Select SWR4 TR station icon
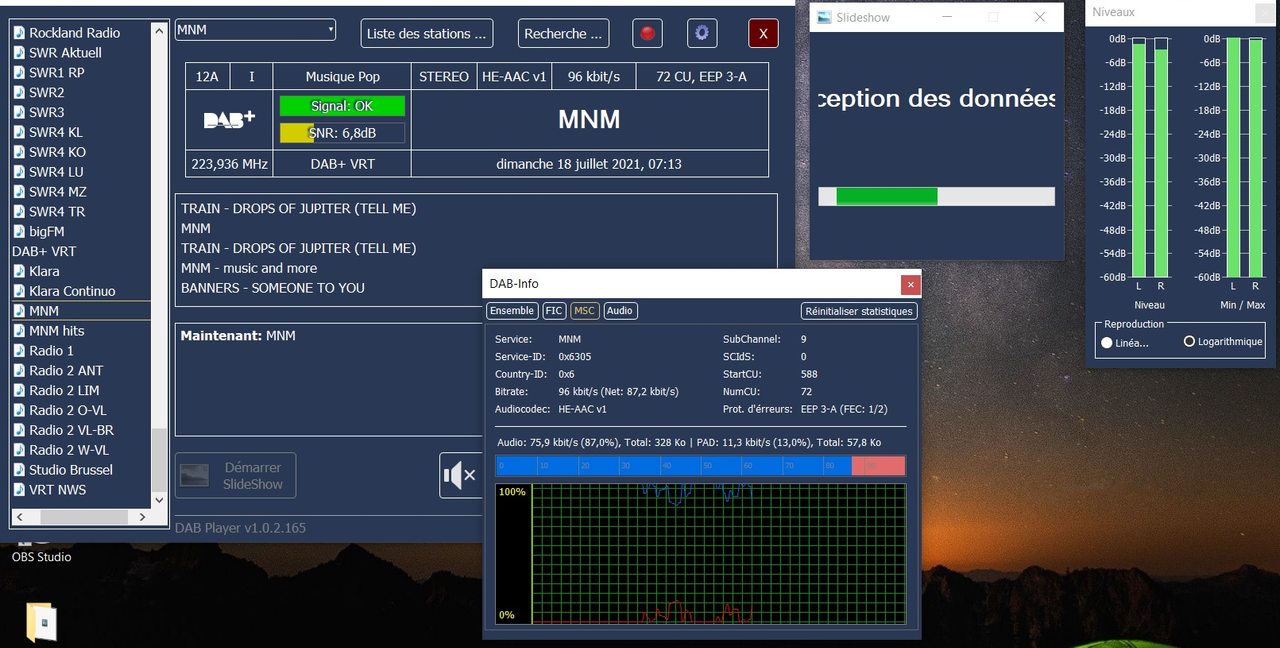This screenshot has height=648, width=1280. (x=19, y=212)
